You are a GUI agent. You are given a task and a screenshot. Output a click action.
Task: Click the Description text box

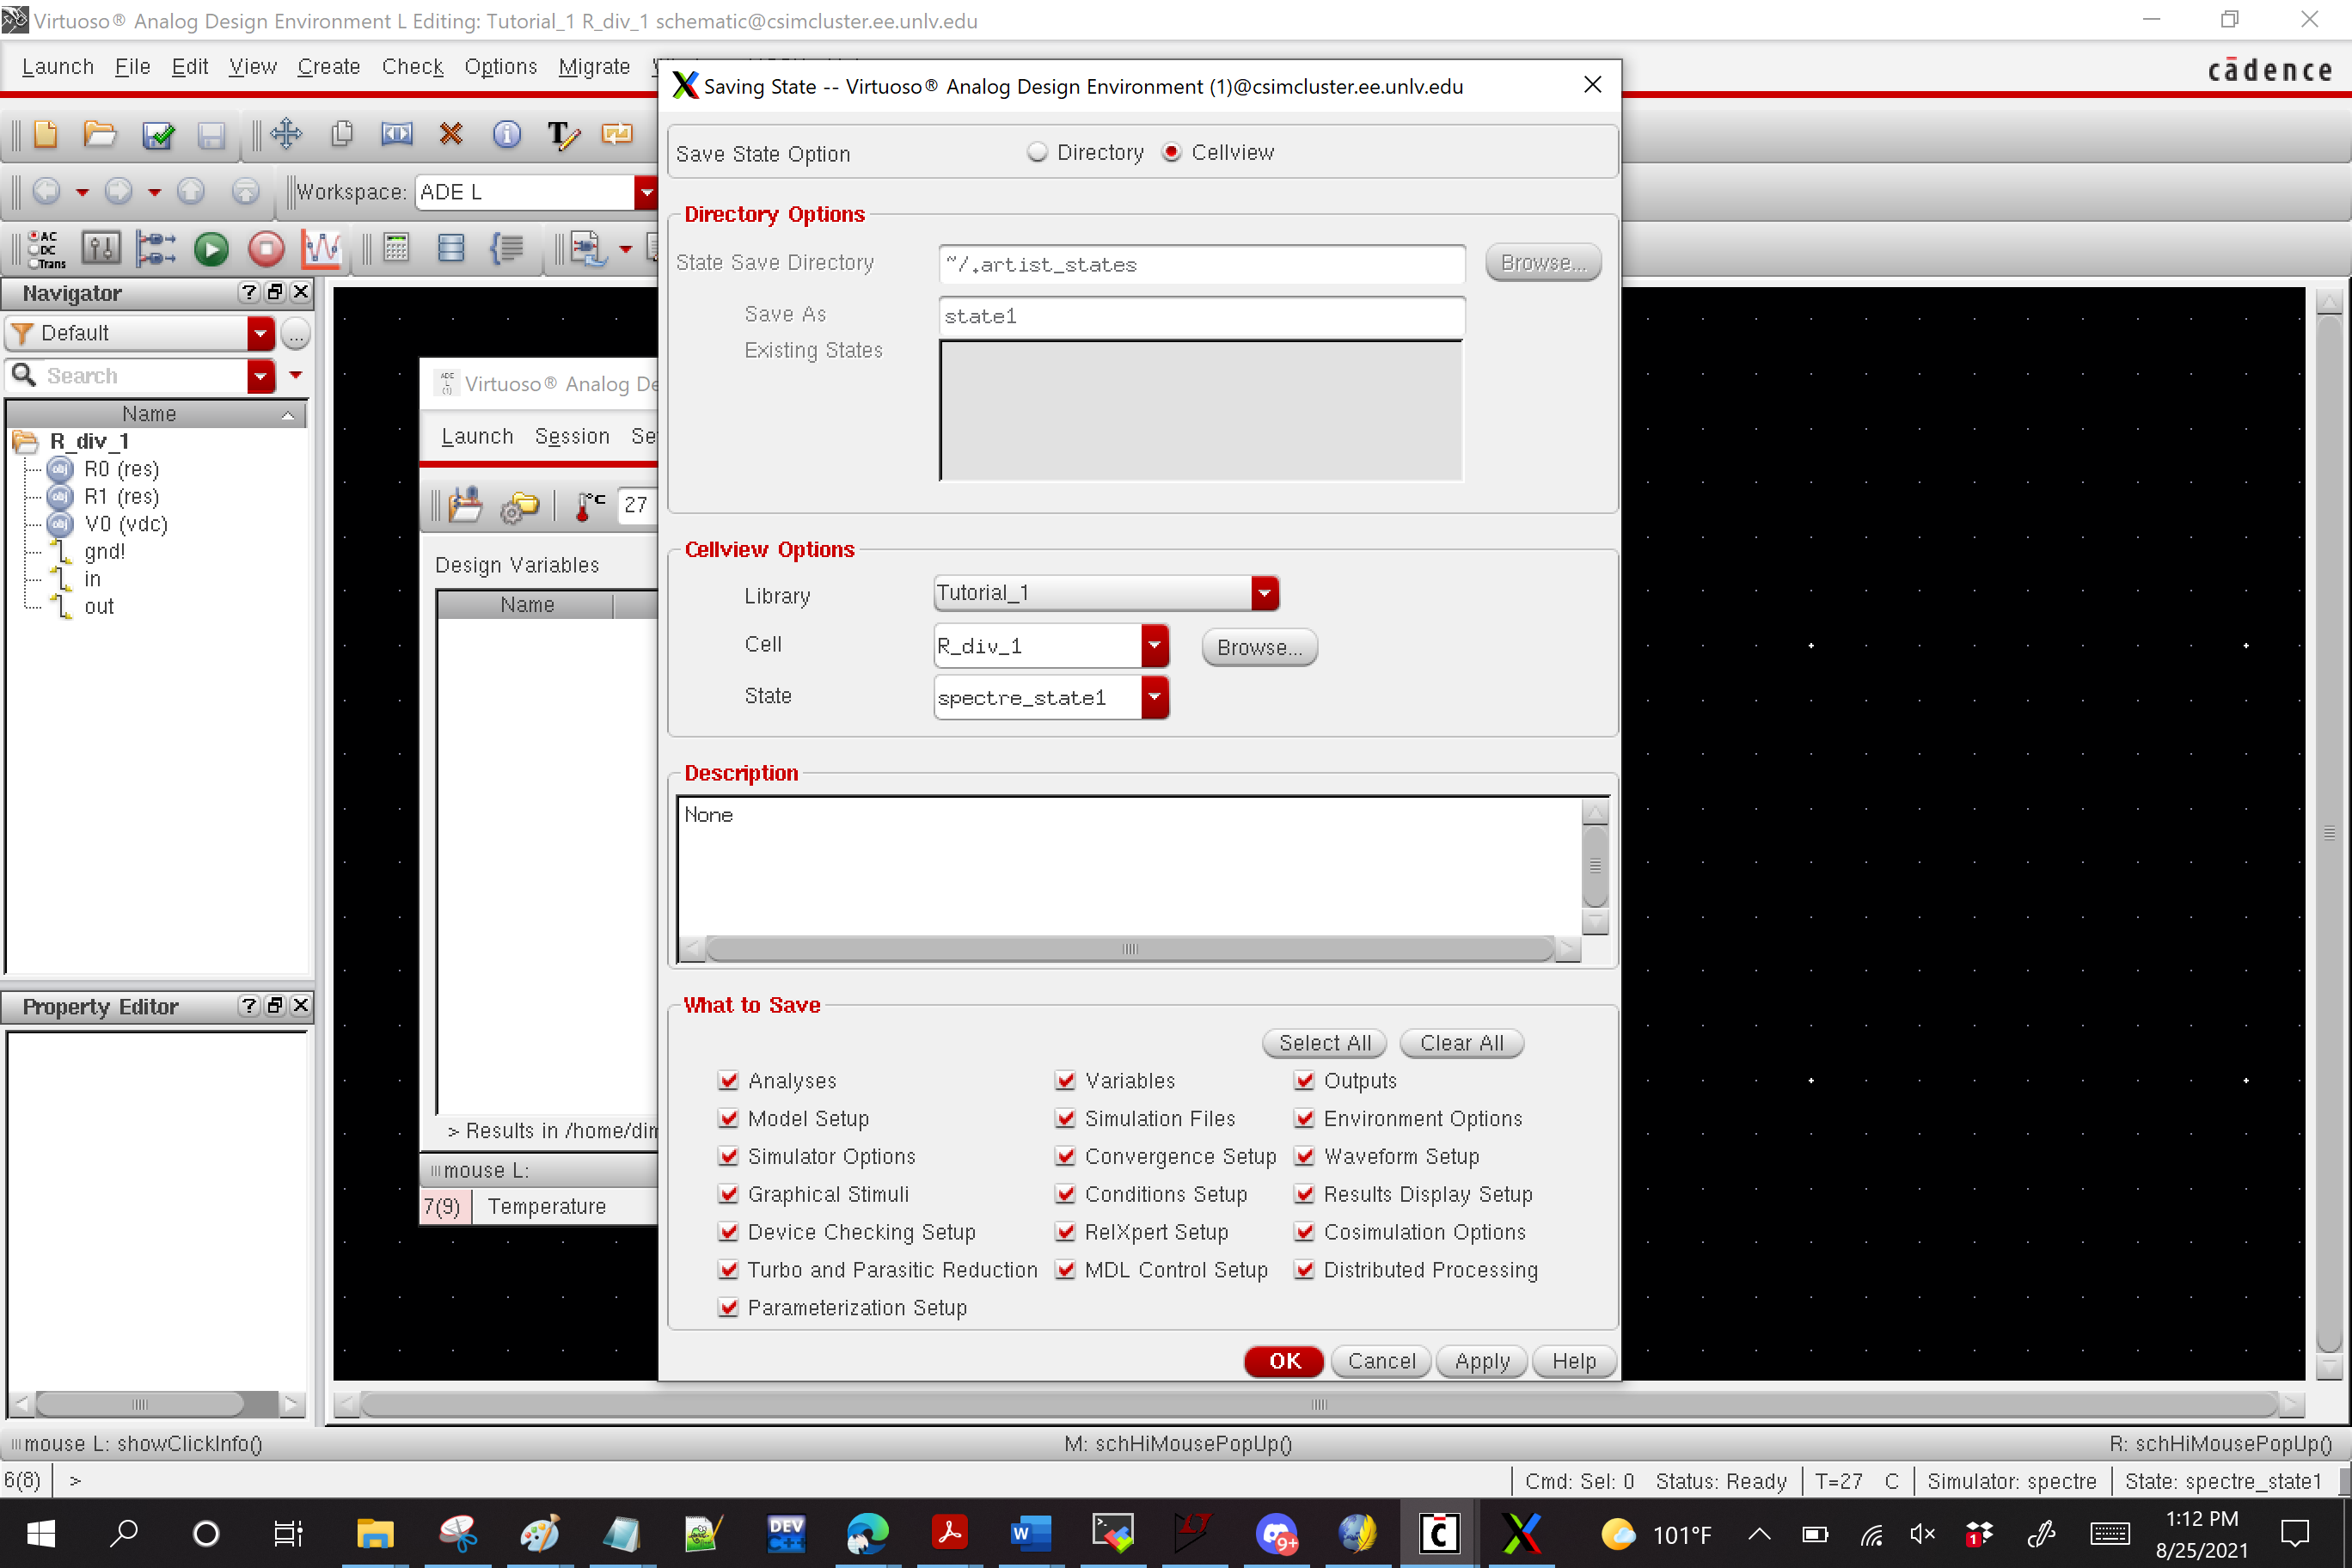pos(1128,865)
